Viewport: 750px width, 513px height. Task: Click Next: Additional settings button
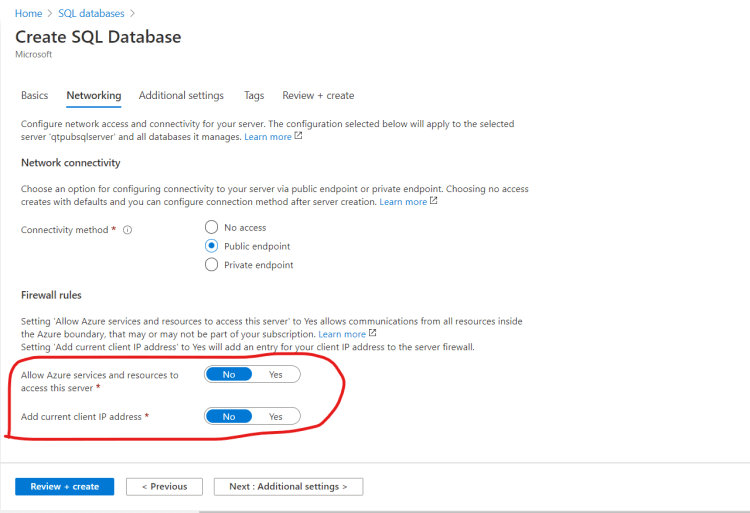288,487
